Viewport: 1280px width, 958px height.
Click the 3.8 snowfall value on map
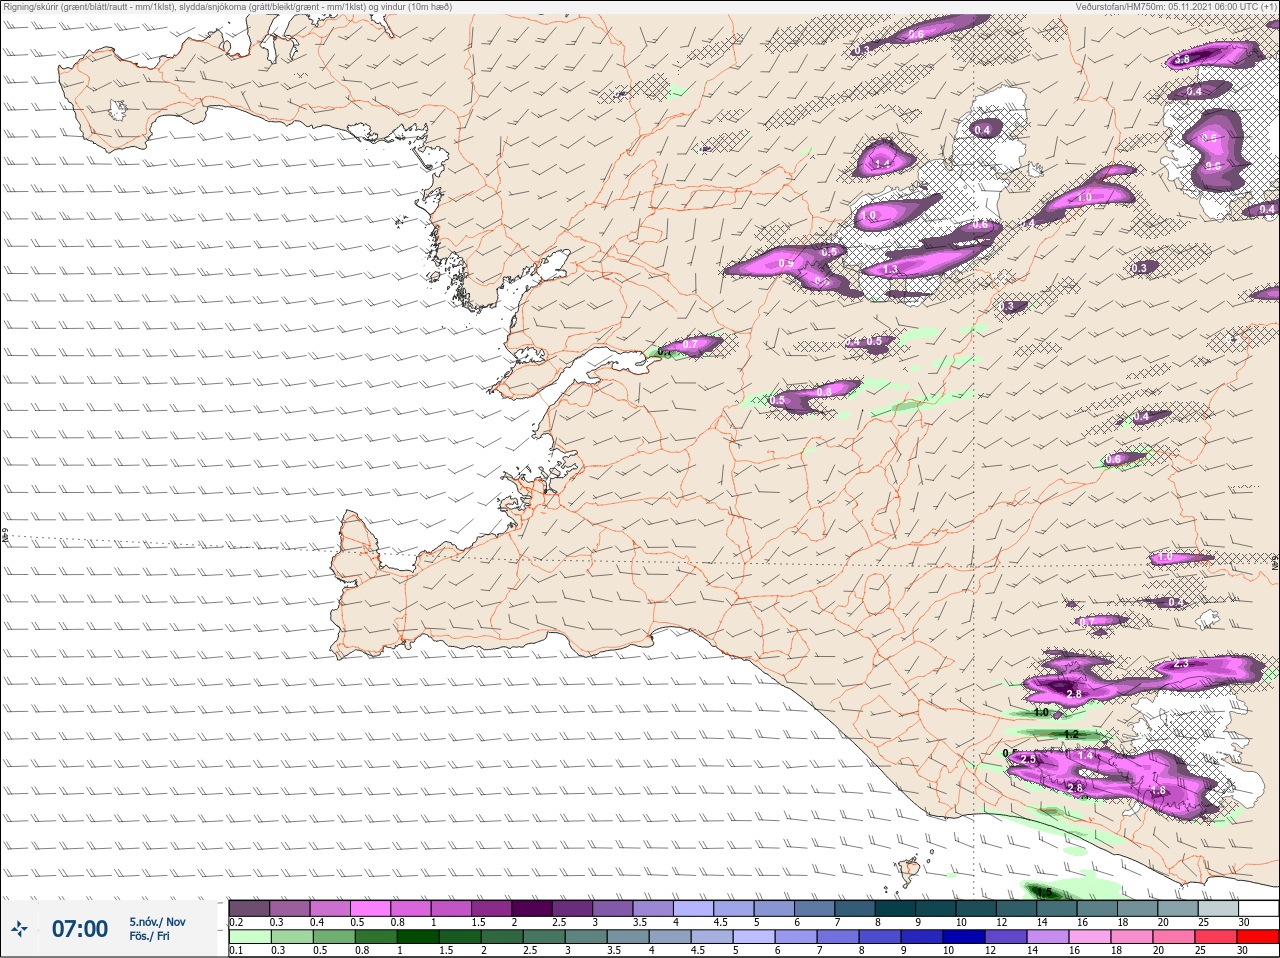(x=1182, y=60)
